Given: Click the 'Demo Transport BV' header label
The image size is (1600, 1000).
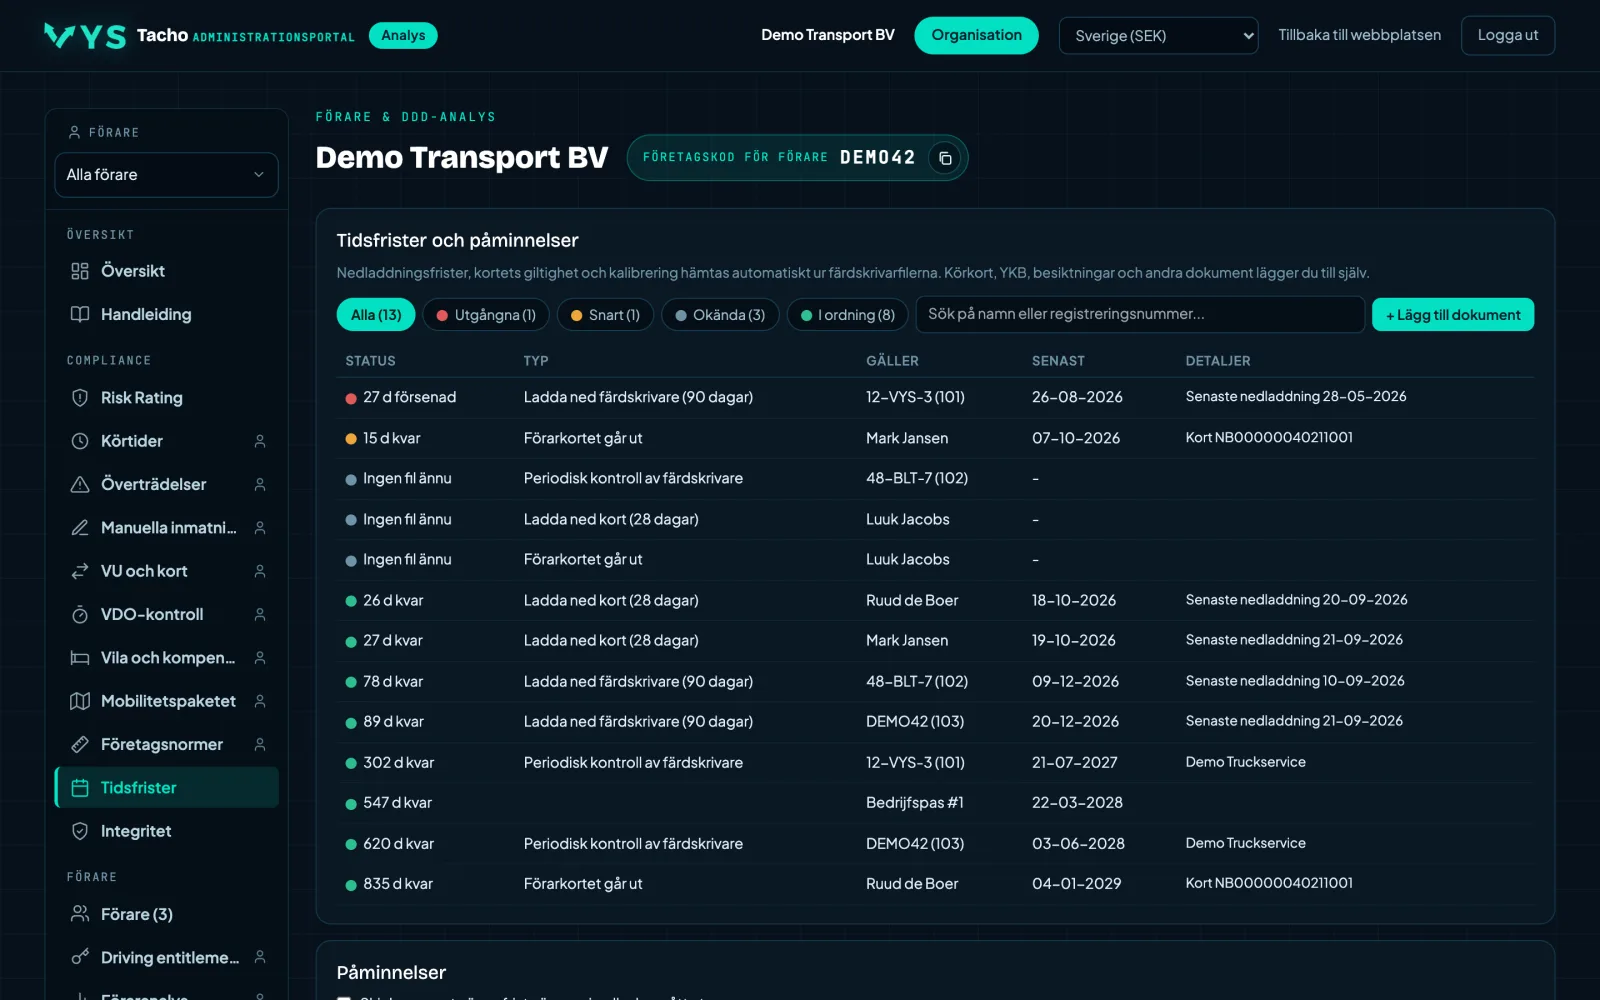Looking at the screenshot, I should (x=827, y=35).
